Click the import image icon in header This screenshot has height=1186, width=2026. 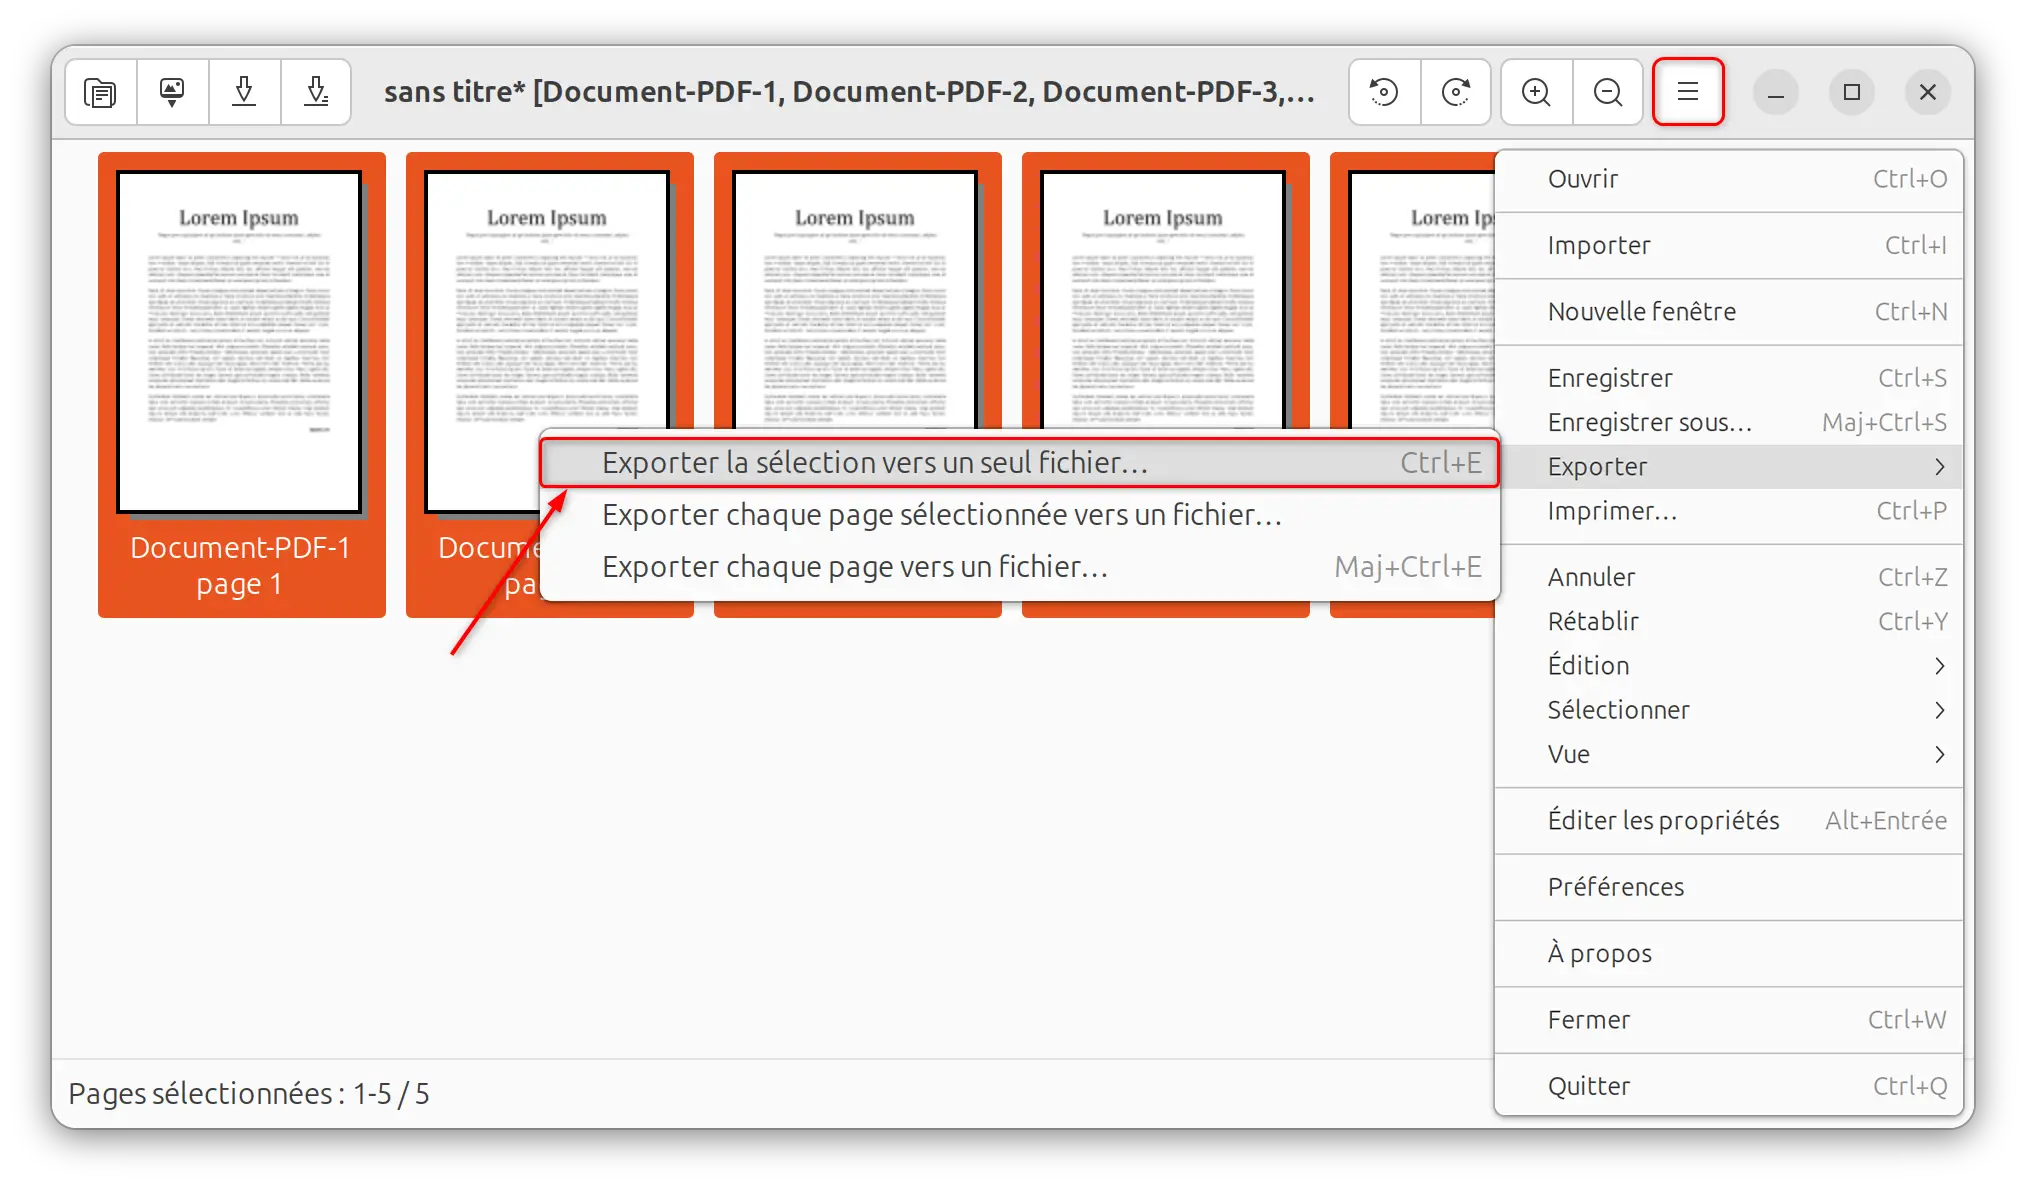pos(172,92)
